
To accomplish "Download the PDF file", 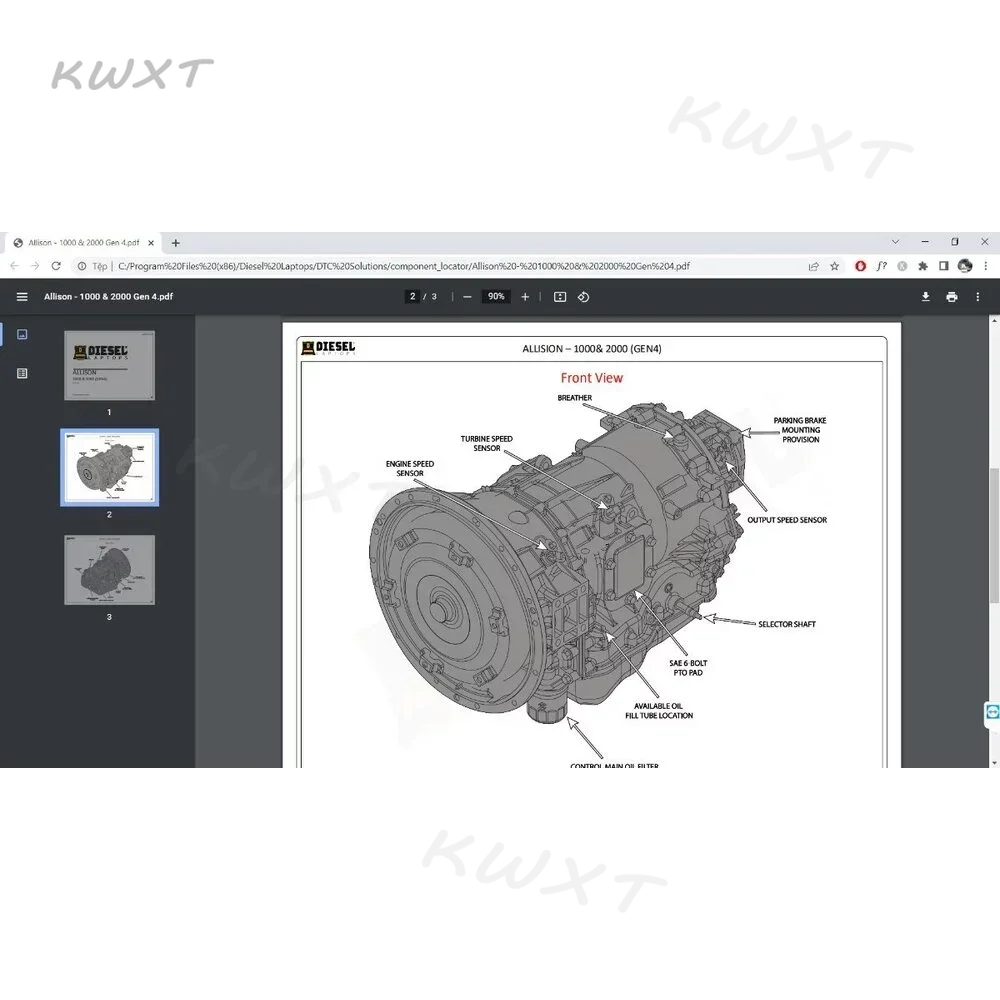I will click(x=925, y=297).
